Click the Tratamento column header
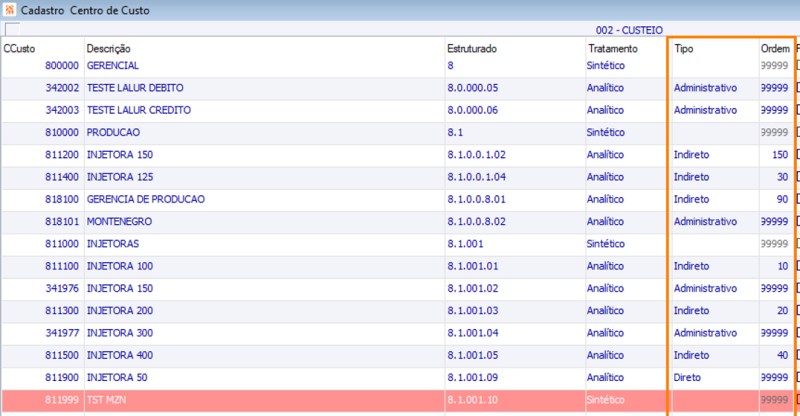The image size is (800, 416). tap(613, 49)
